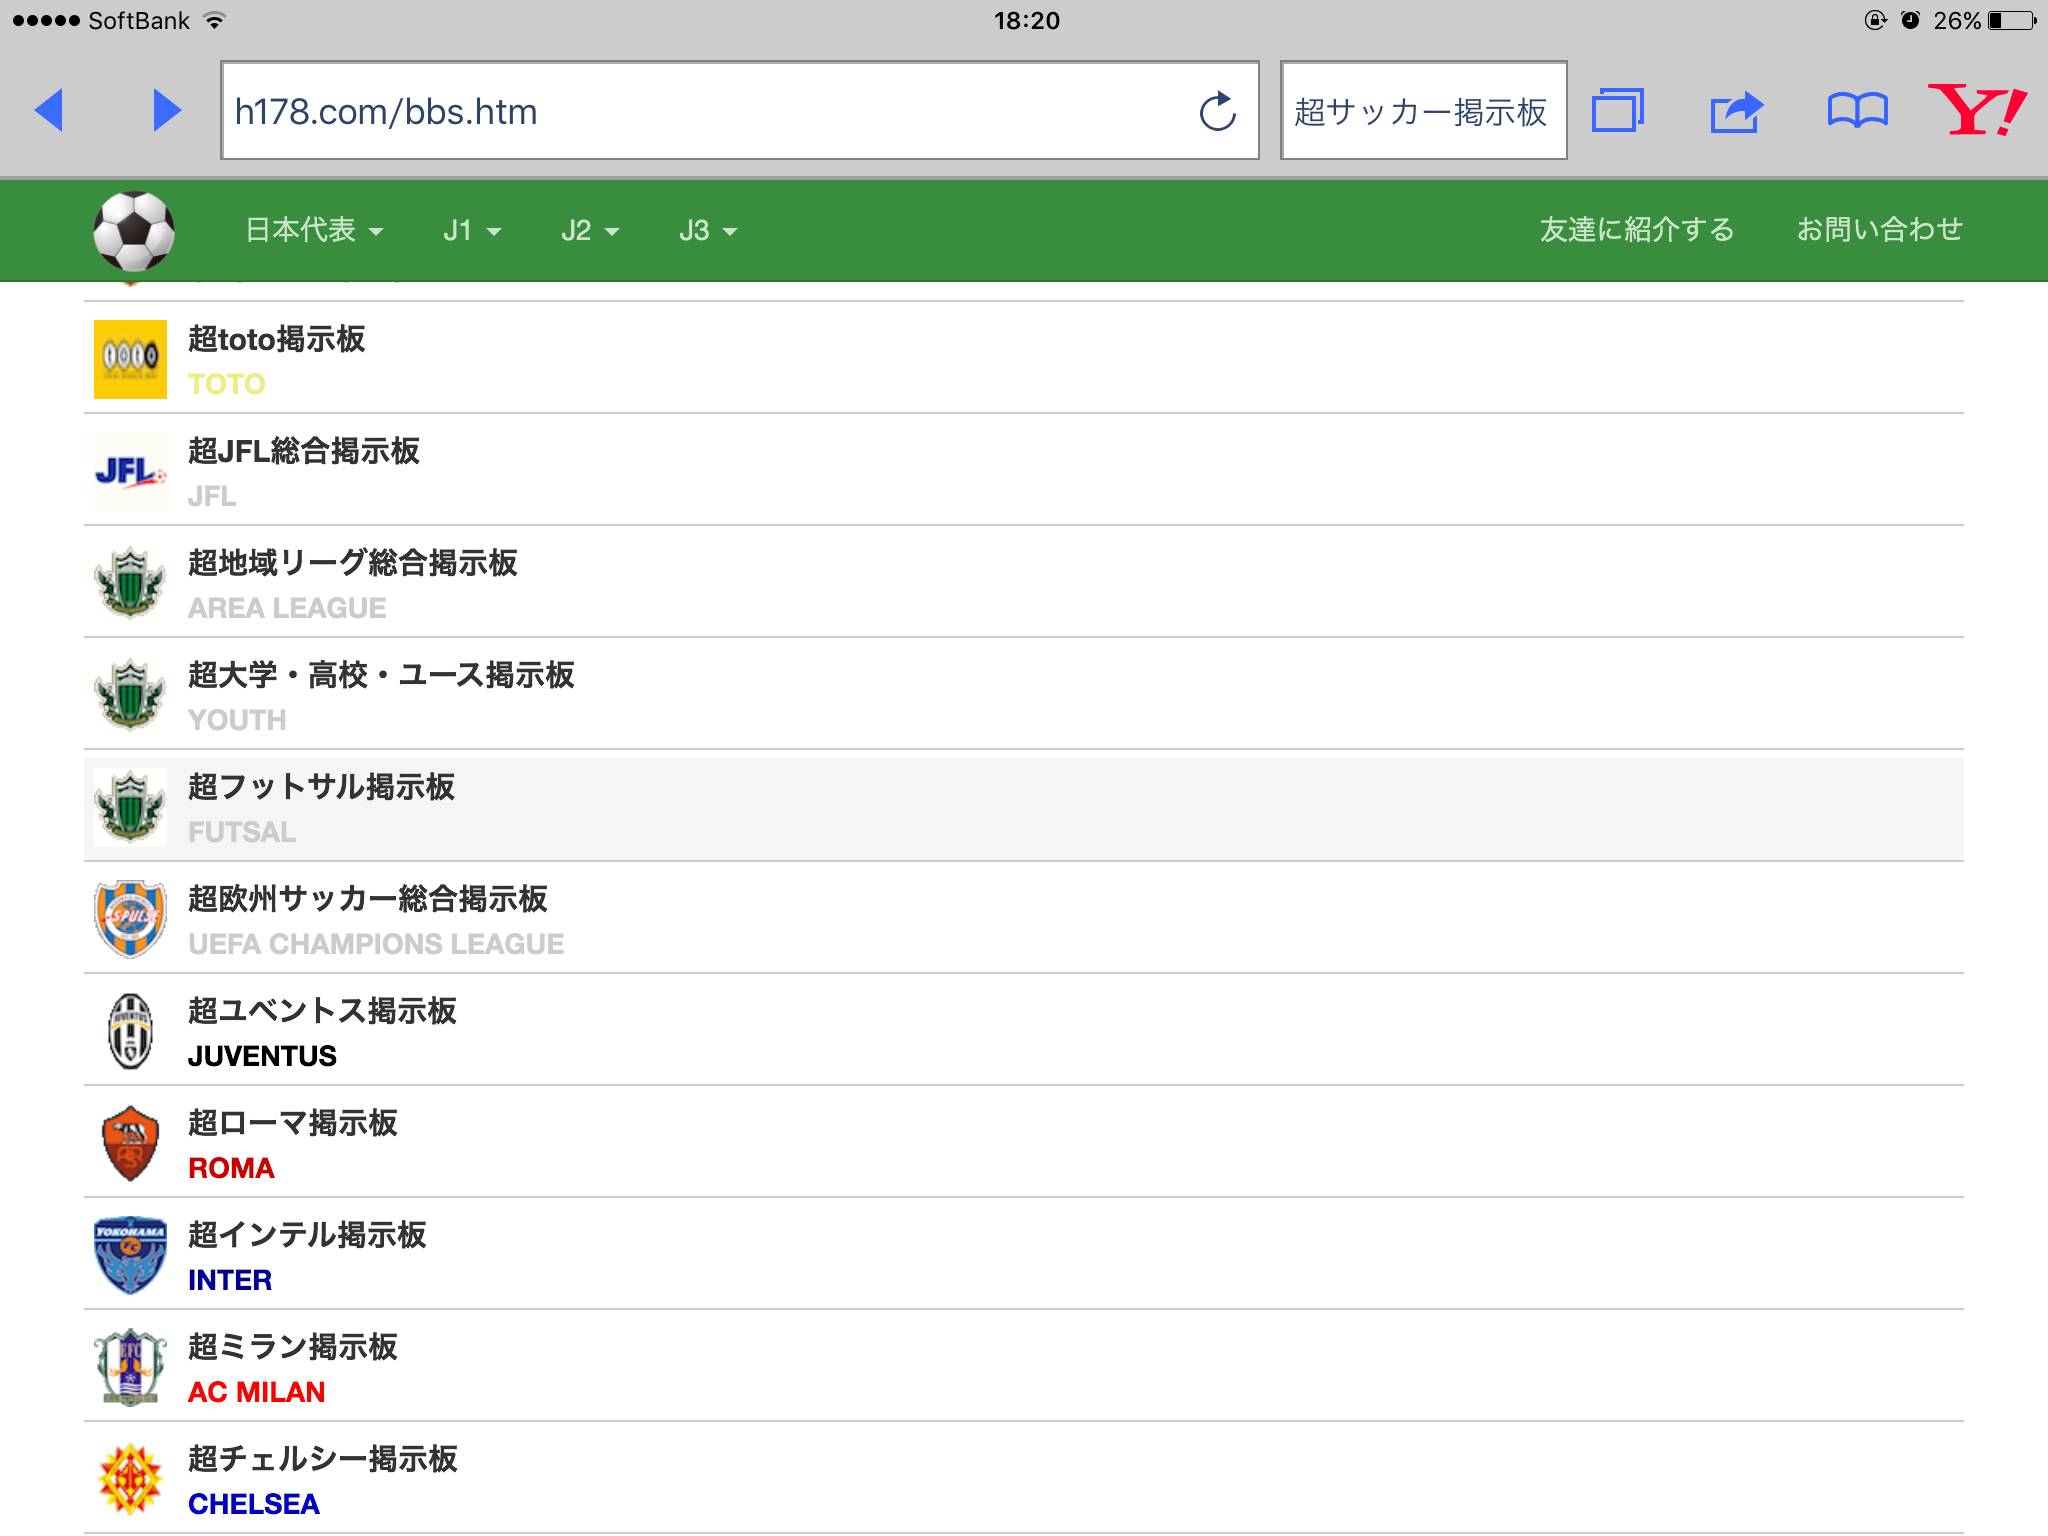Open the 超toto掲示板 board link
This screenshot has height=1536, width=2048.
click(277, 340)
